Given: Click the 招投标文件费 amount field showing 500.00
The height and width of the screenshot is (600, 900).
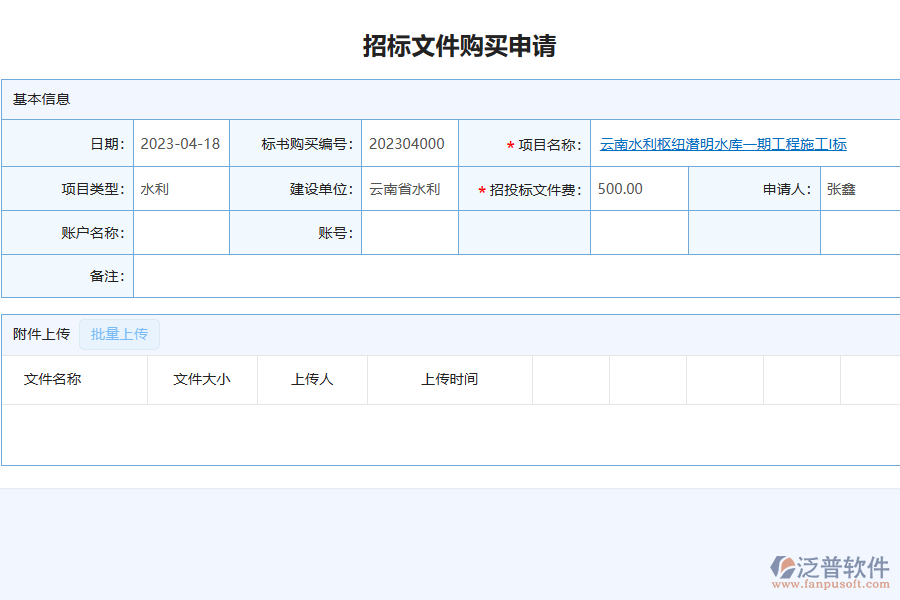Looking at the screenshot, I should [x=638, y=188].
